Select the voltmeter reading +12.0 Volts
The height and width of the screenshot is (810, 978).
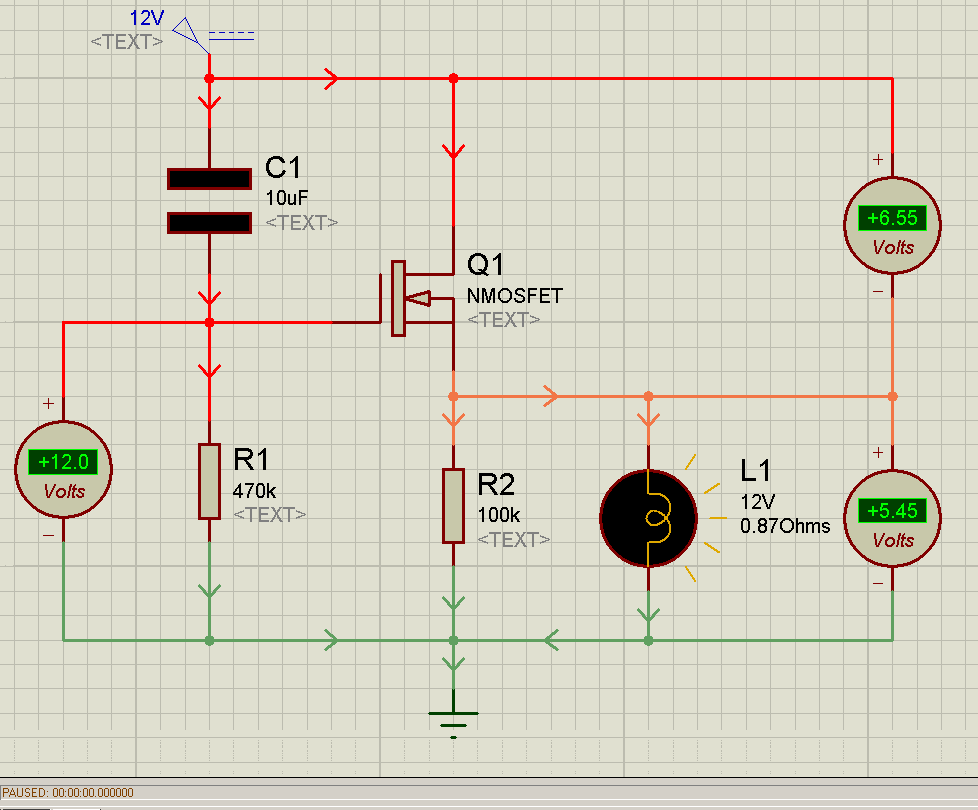(x=64, y=470)
